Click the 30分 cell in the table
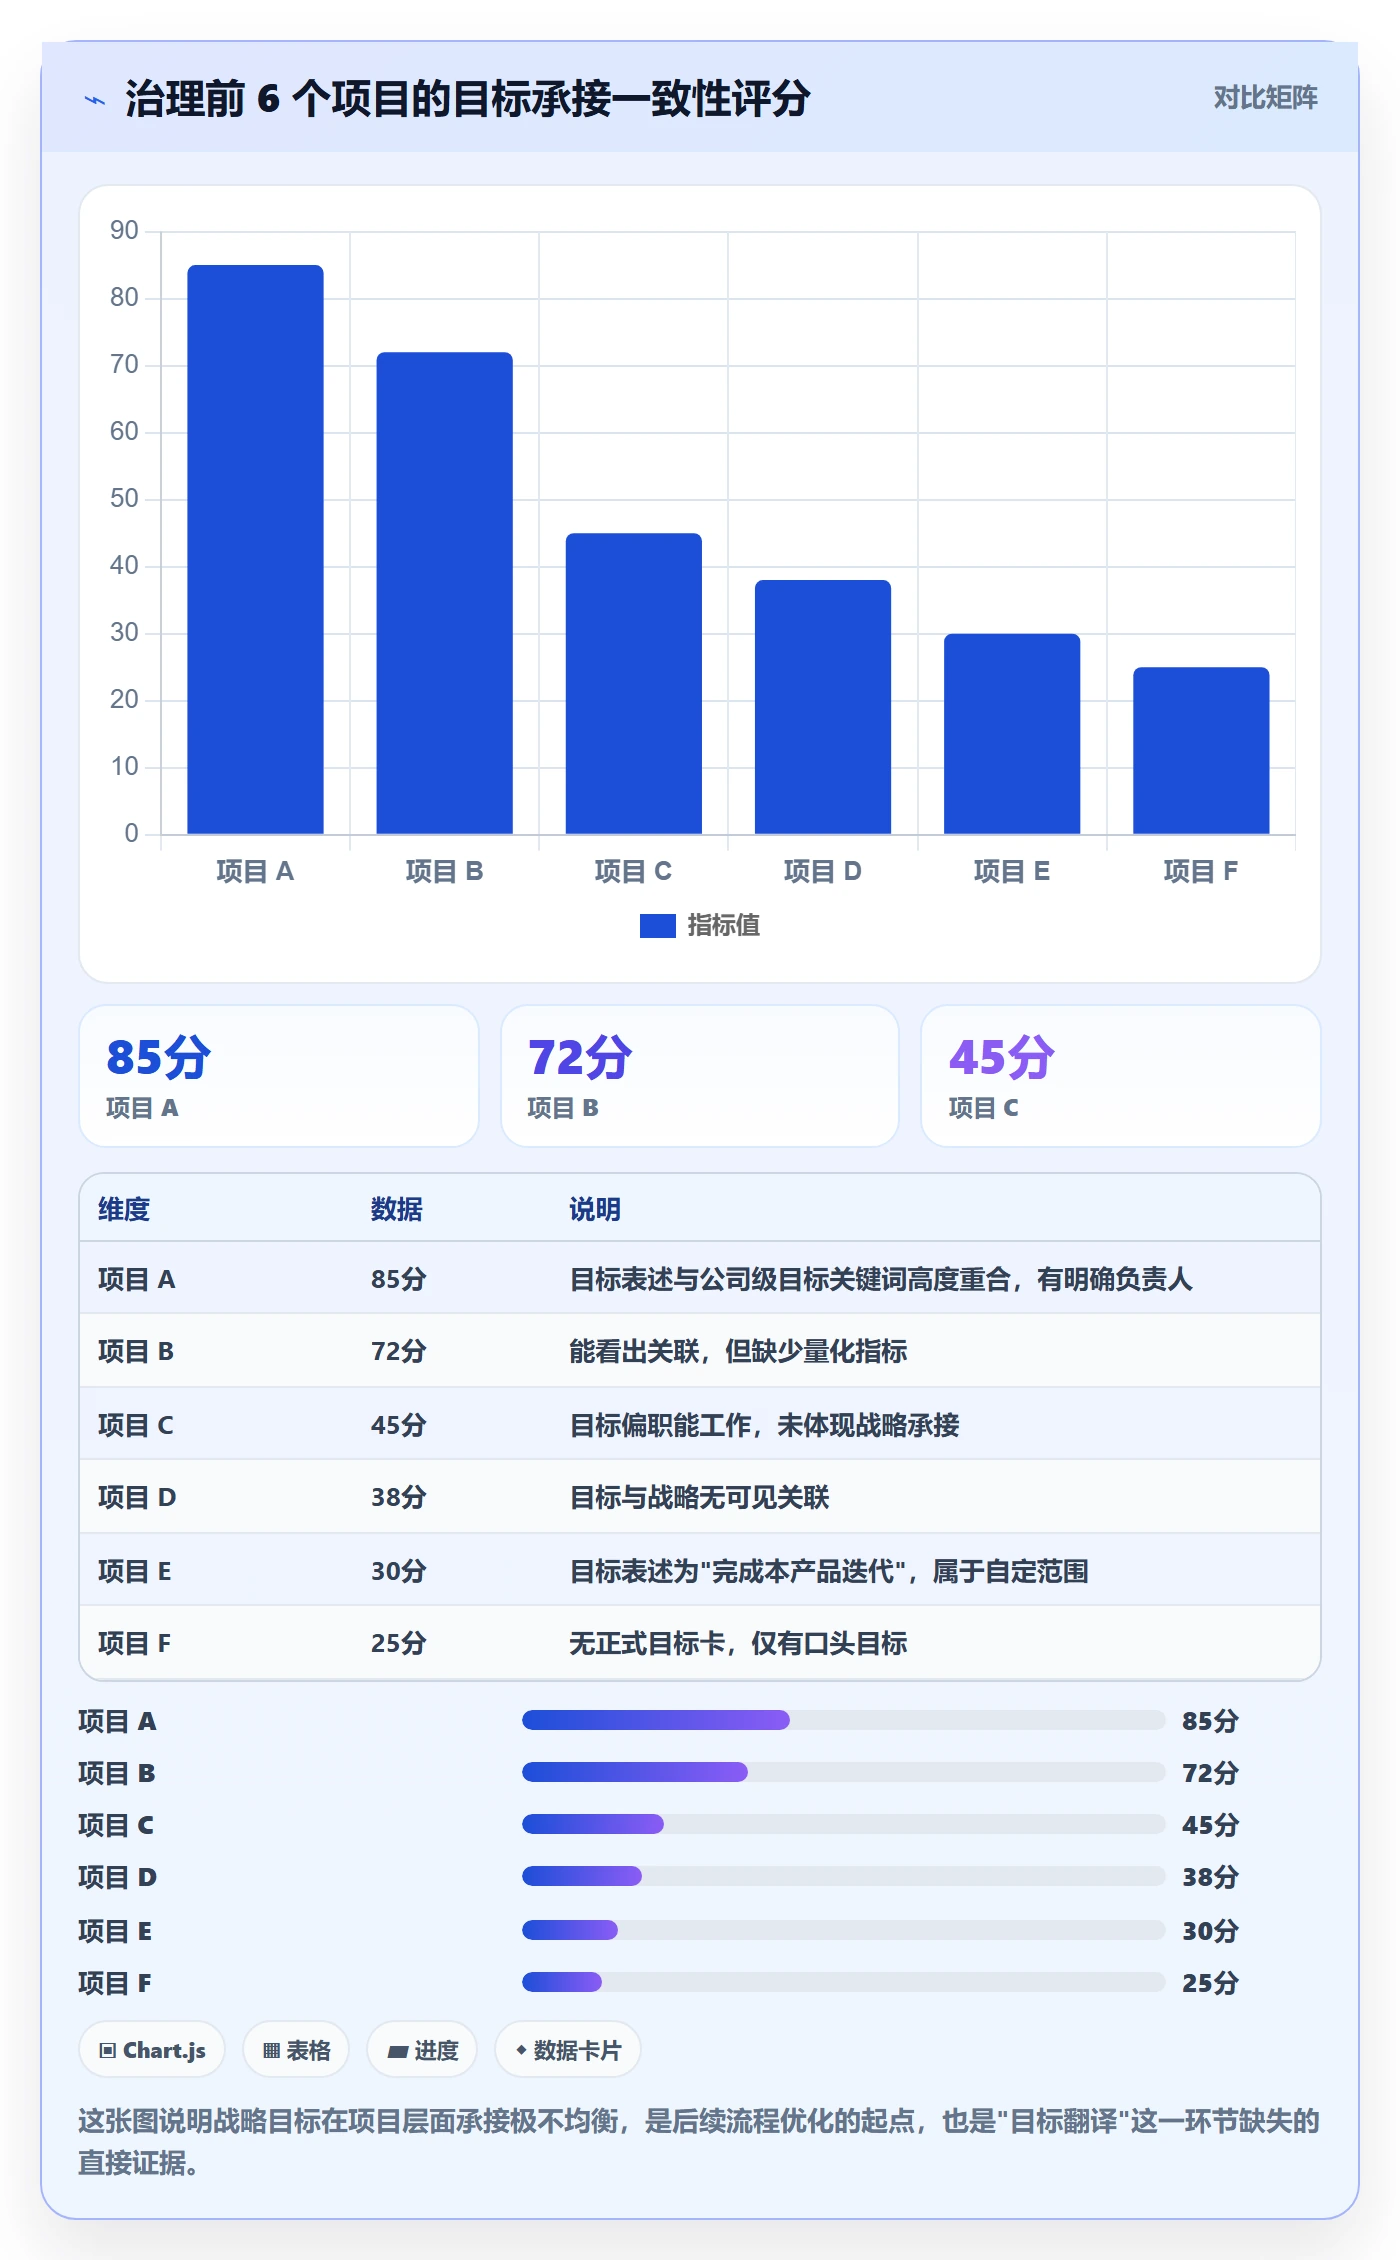The image size is (1400, 2260). coord(399,1571)
